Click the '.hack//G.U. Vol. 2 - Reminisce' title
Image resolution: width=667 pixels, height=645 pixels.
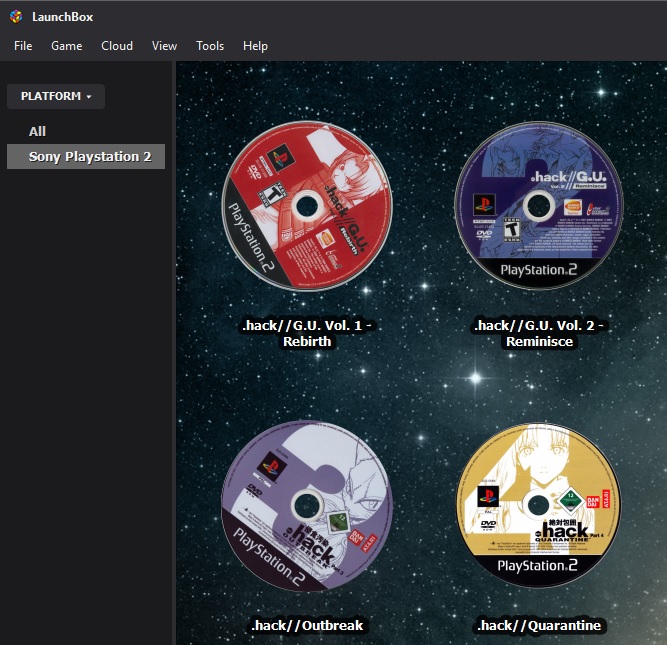(x=539, y=333)
